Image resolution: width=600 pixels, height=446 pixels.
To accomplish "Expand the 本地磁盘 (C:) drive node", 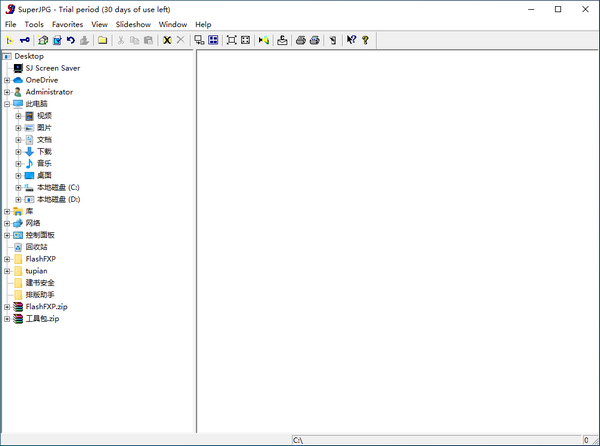I will pyautogui.click(x=18, y=187).
